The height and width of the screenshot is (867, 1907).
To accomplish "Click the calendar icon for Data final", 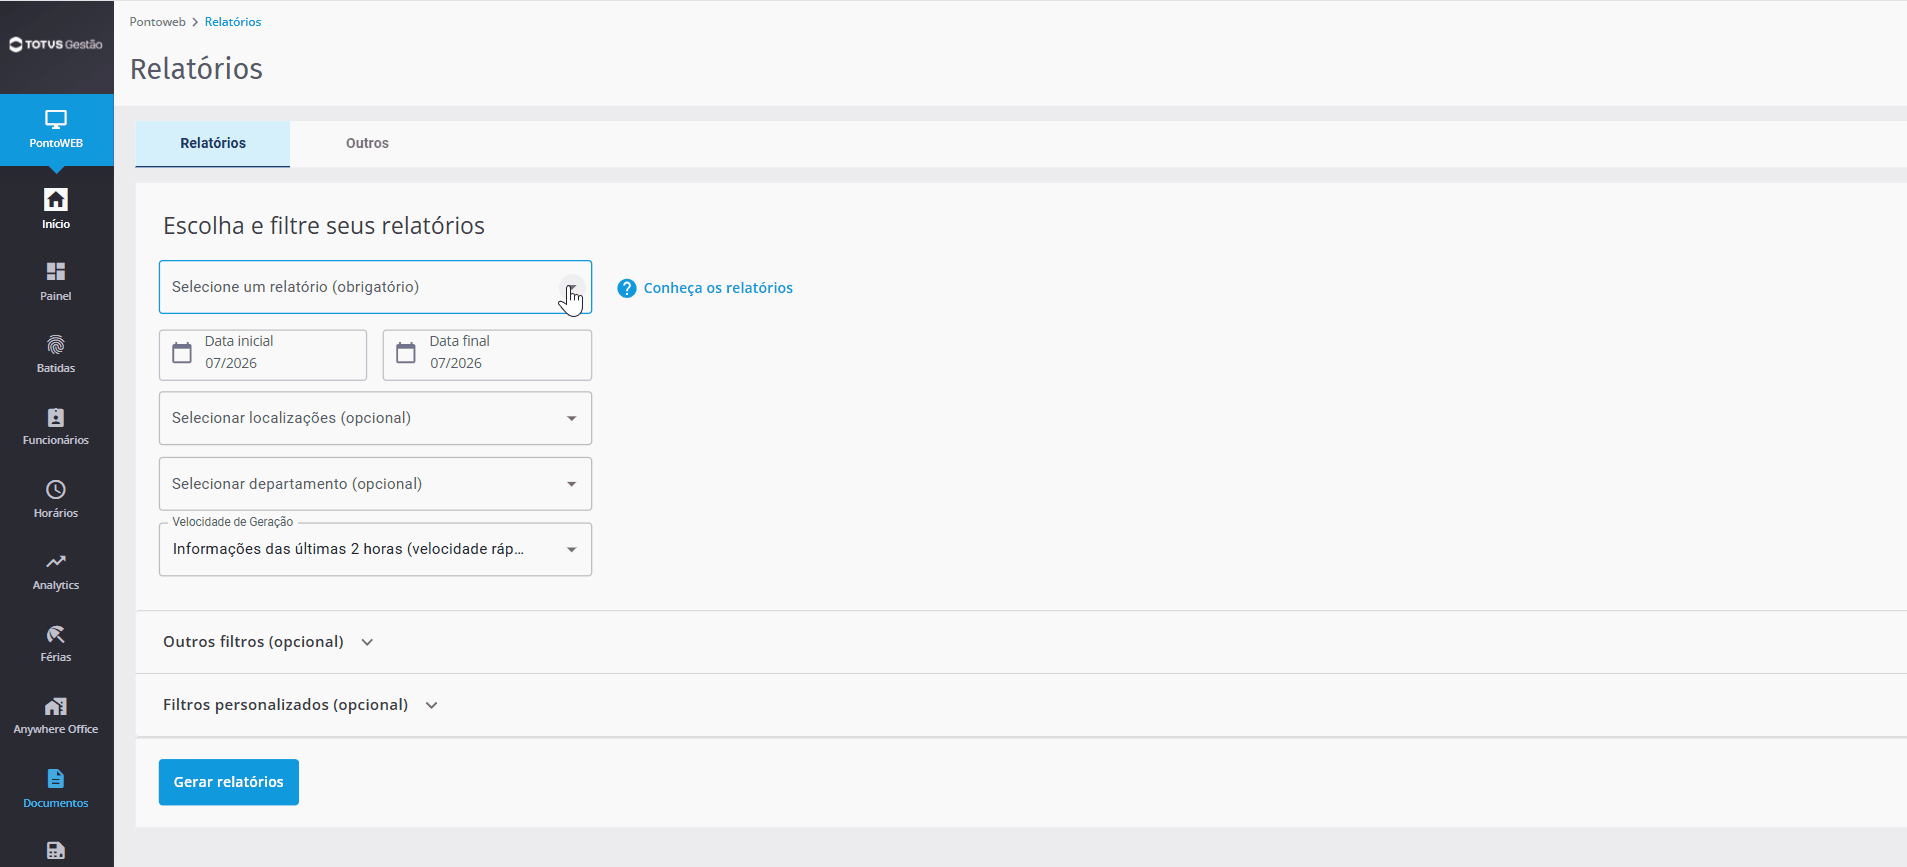I will coord(406,353).
